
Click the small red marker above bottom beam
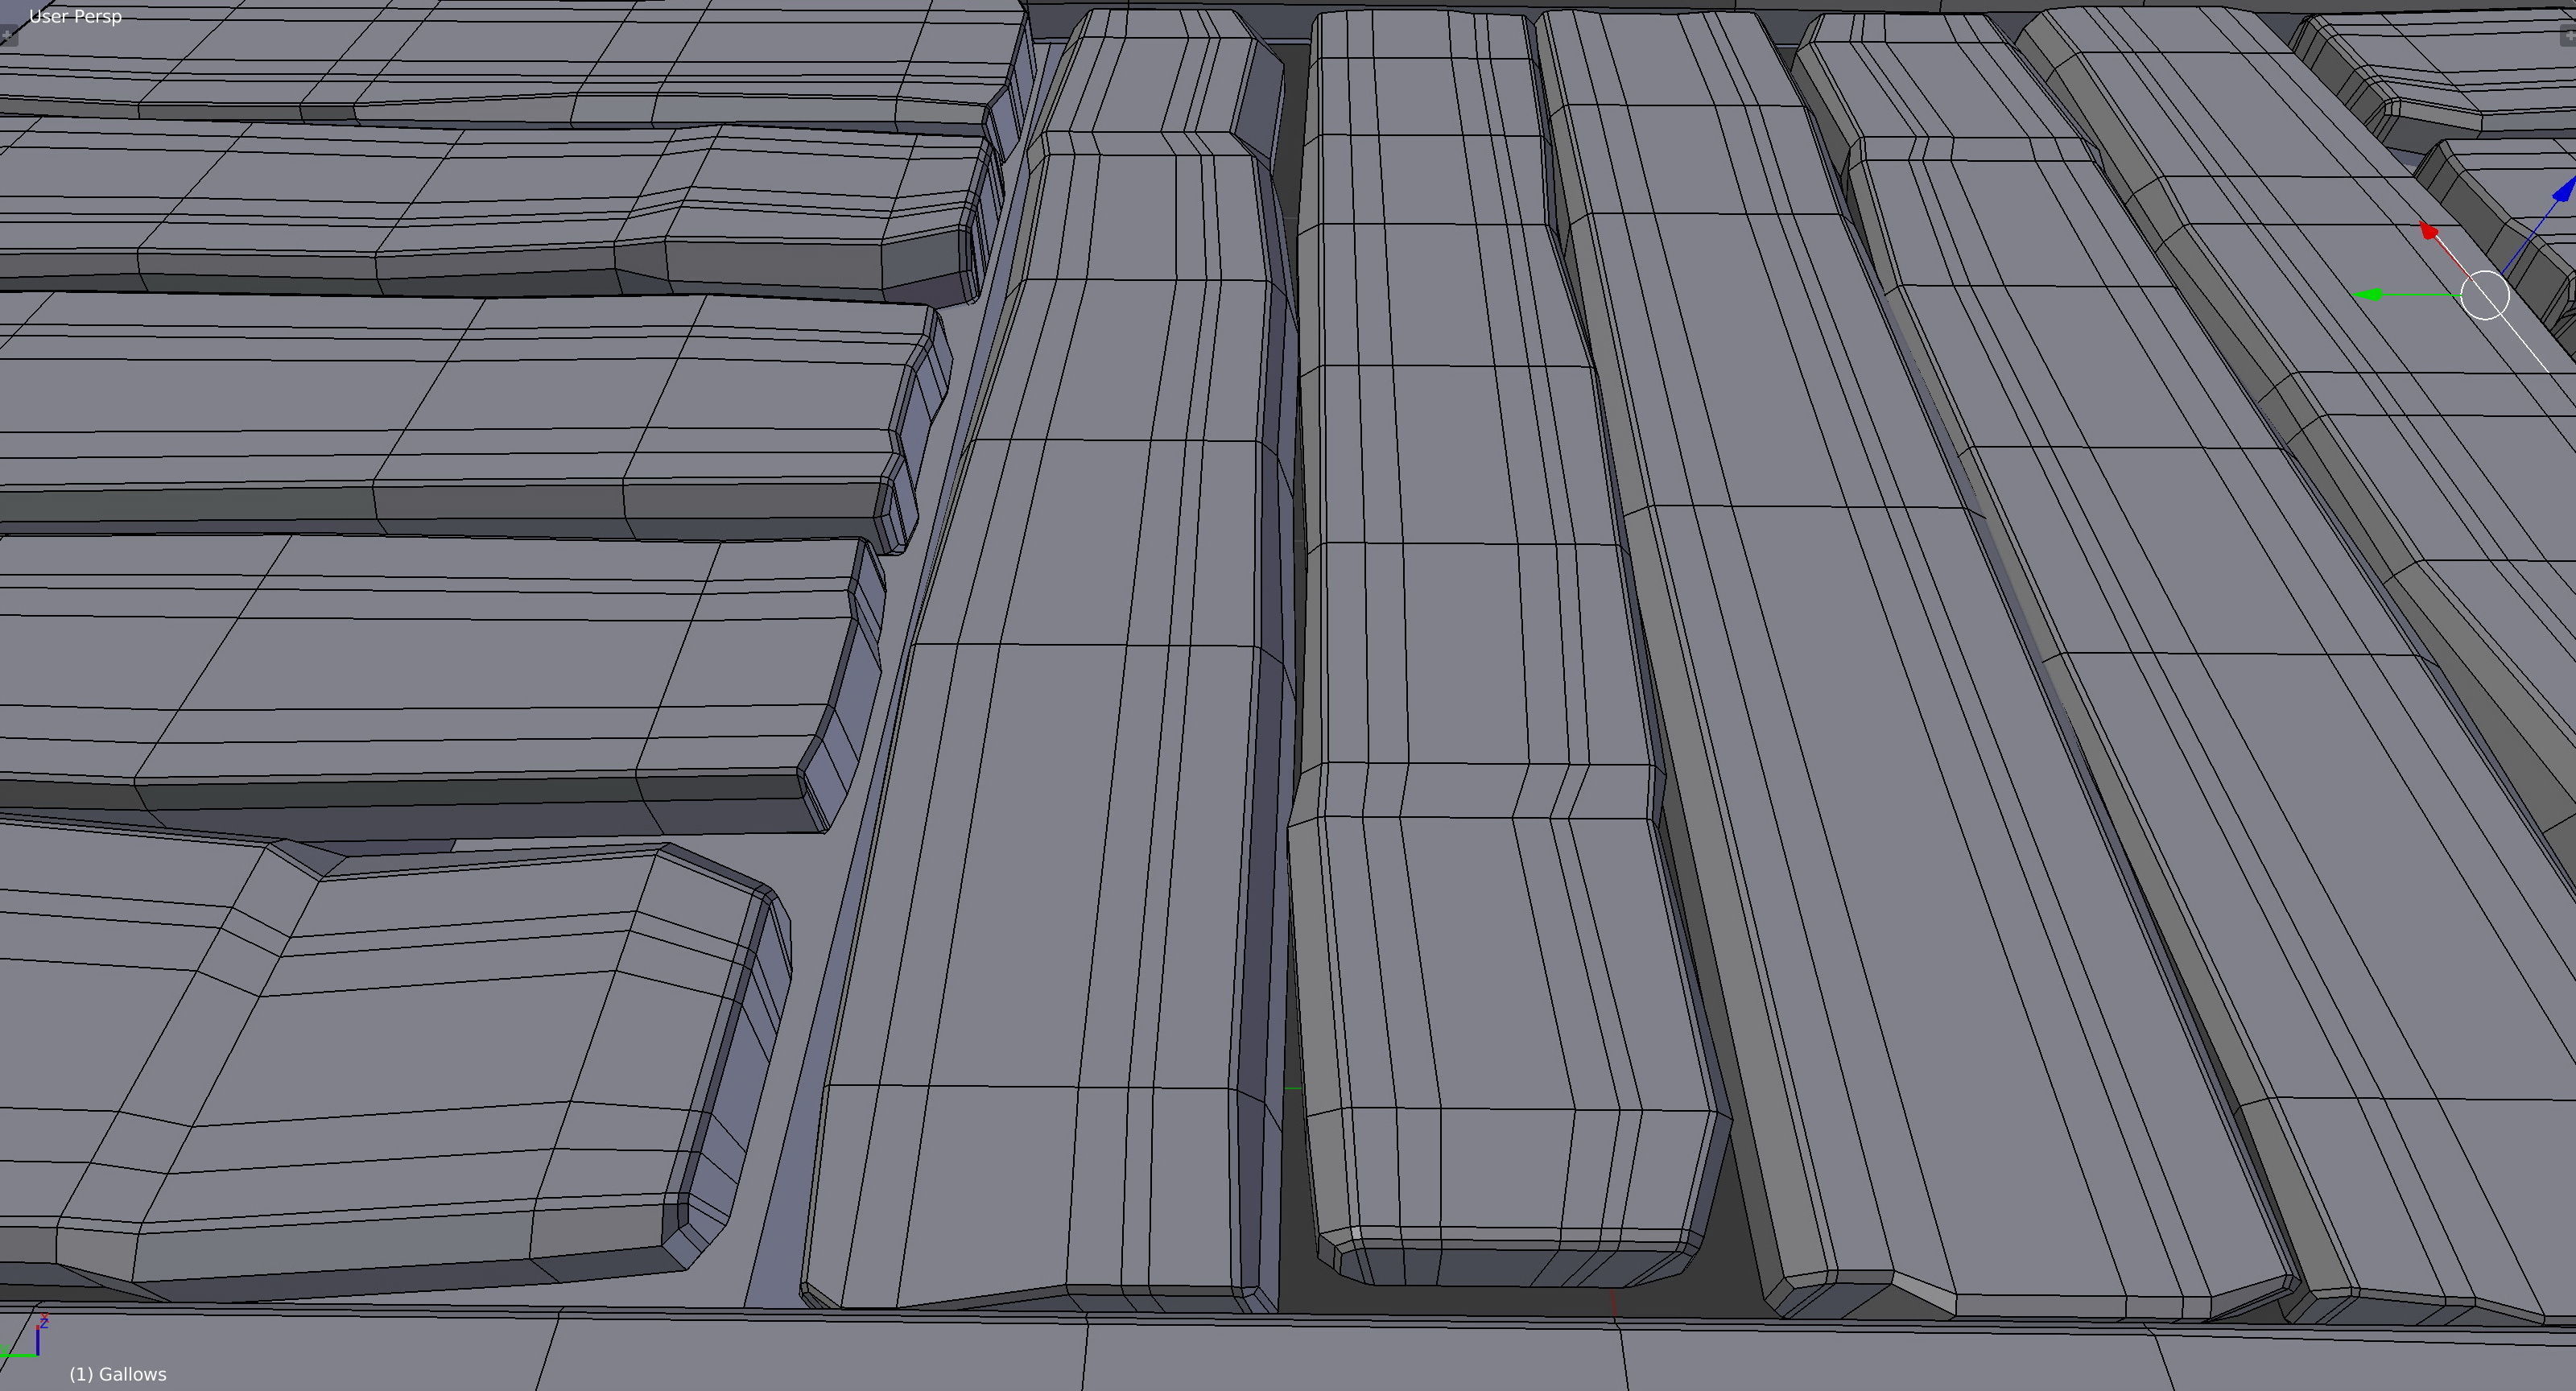(x=1613, y=1303)
